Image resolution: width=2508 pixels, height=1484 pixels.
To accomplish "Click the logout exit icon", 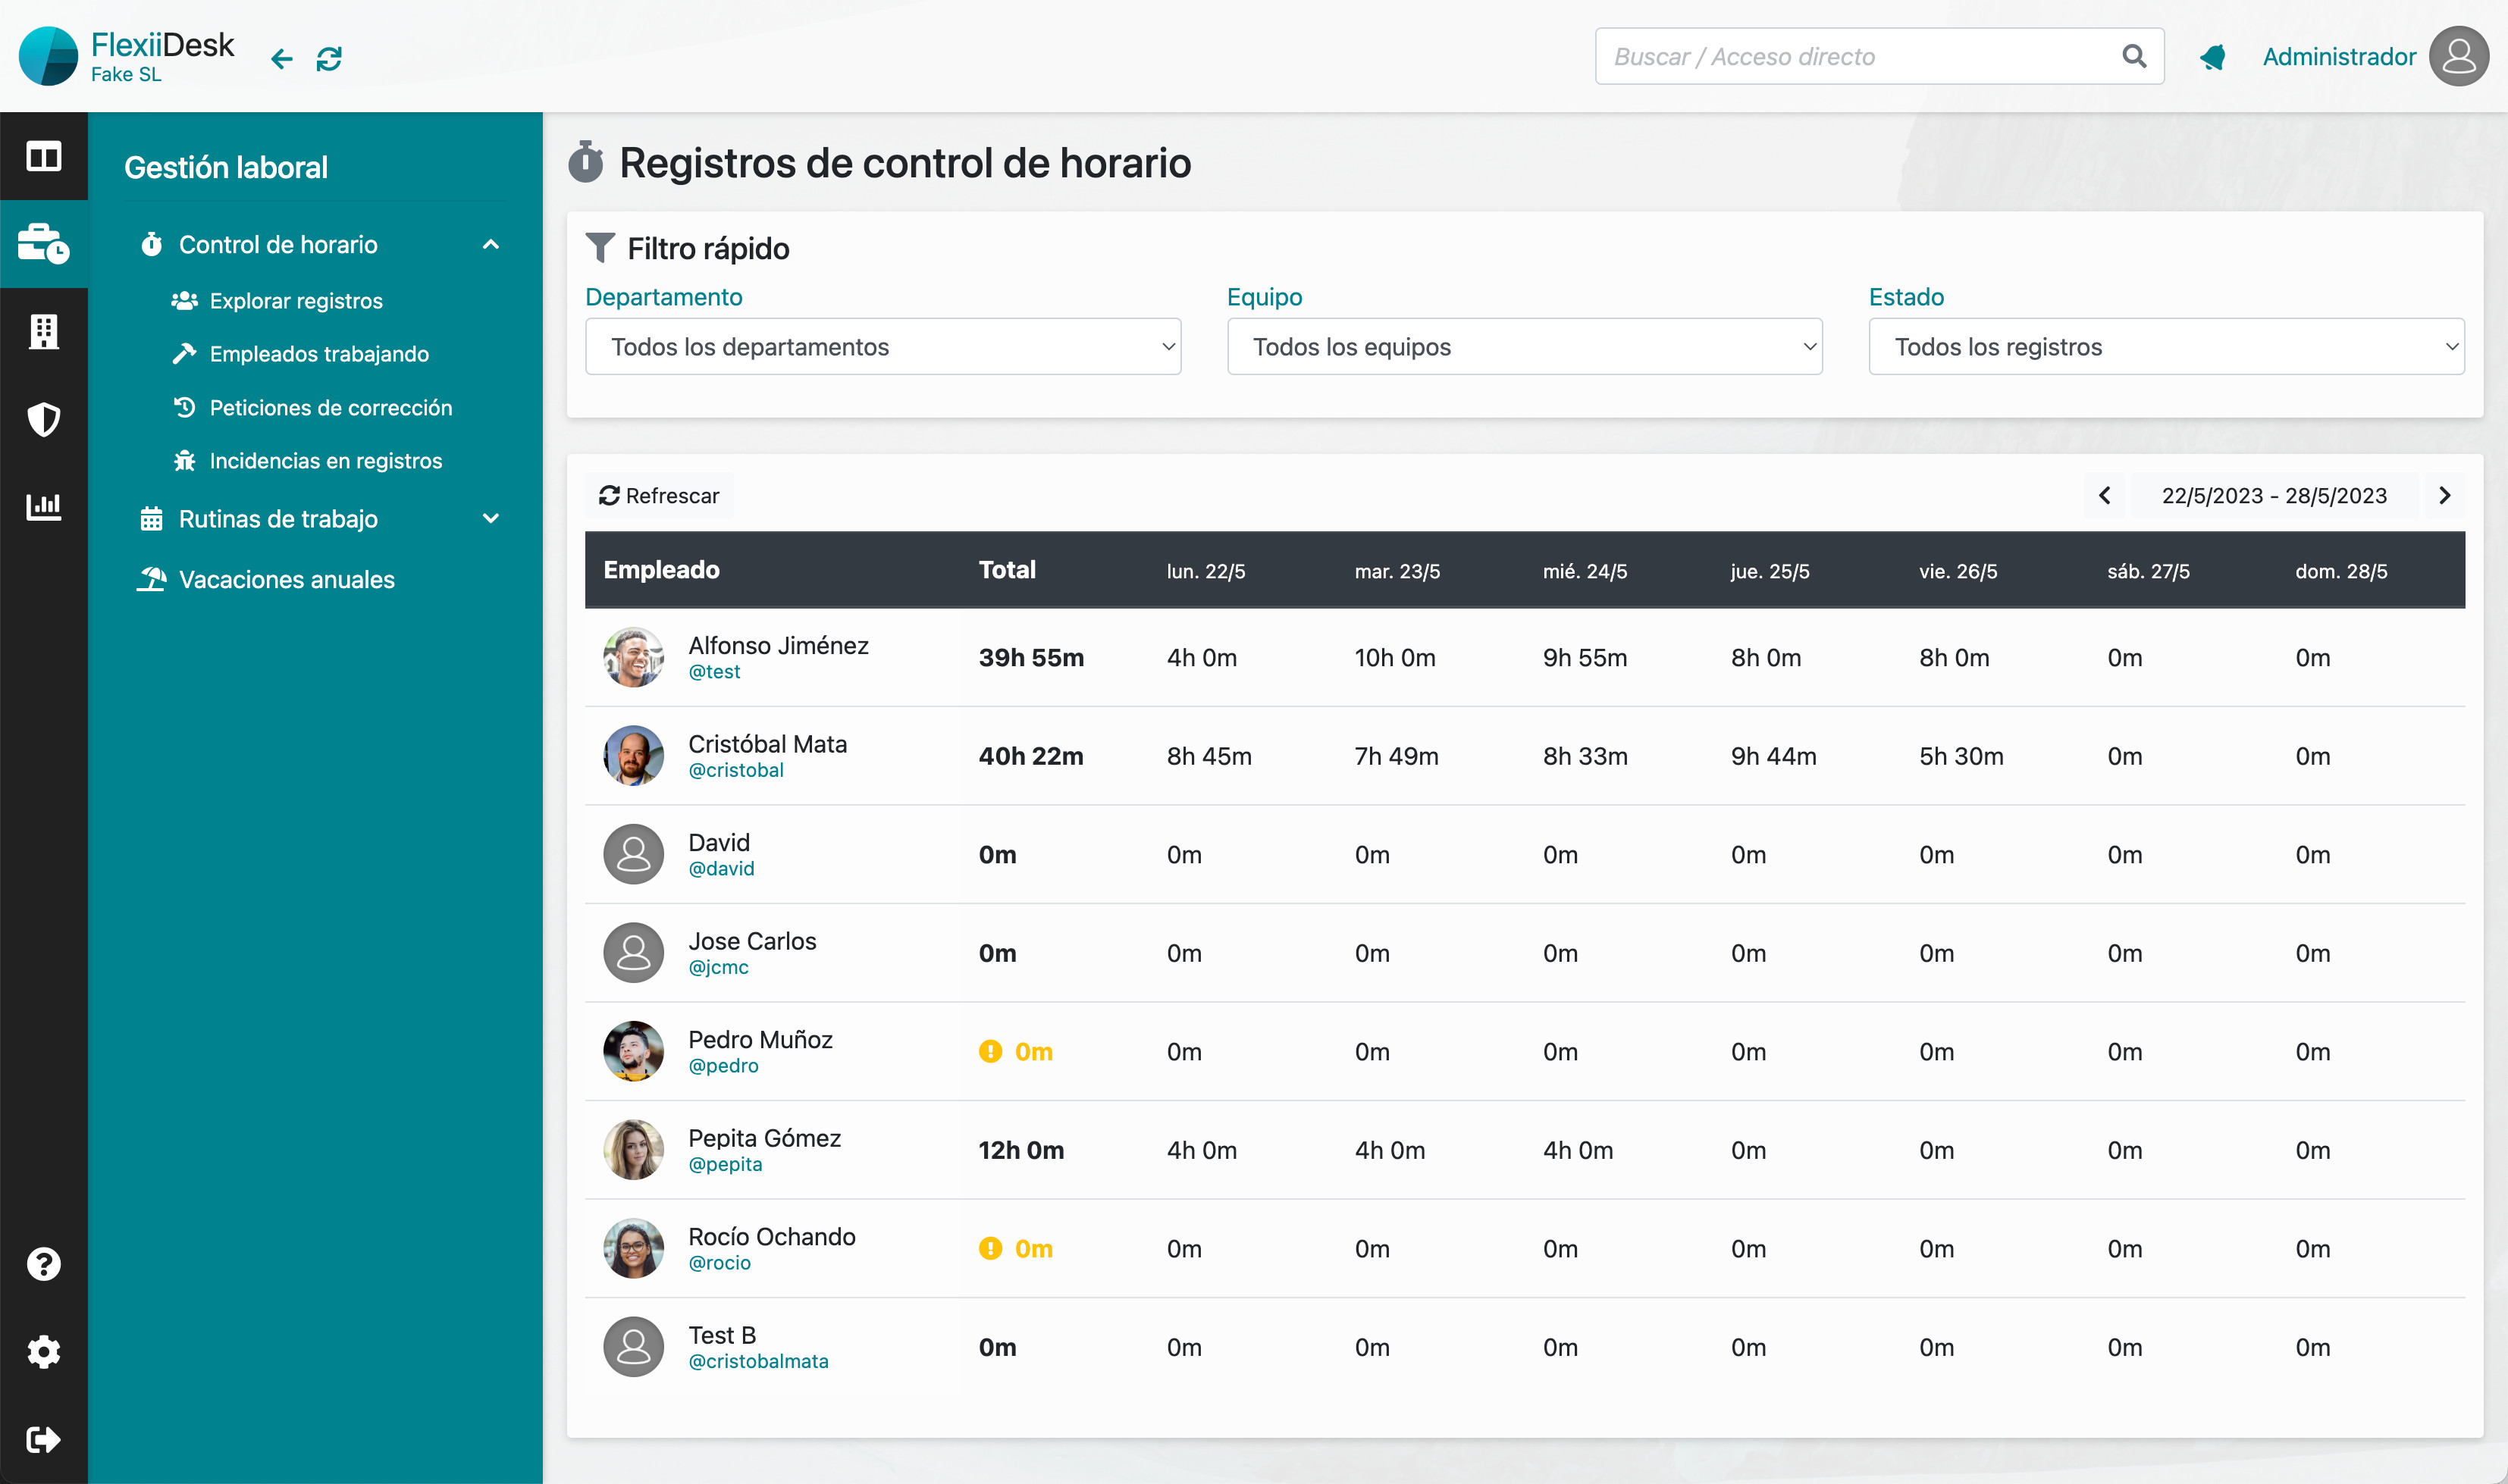I will click(43, 1439).
